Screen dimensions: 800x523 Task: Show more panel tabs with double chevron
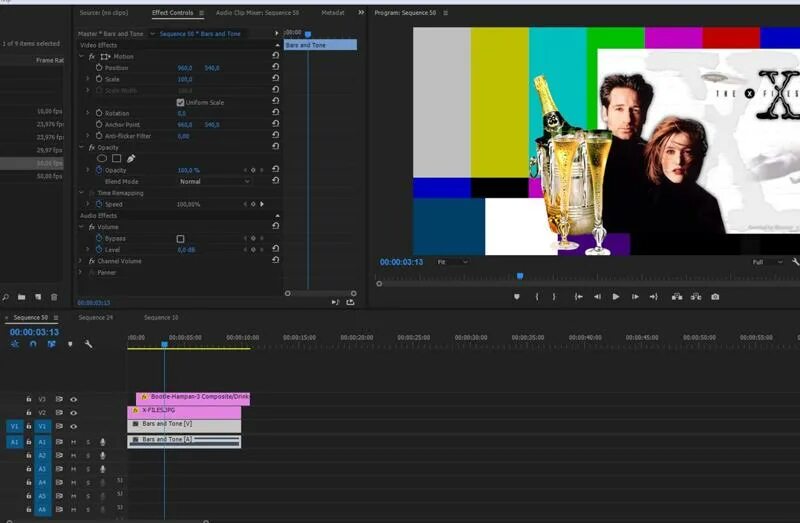[x=361, y=12]
